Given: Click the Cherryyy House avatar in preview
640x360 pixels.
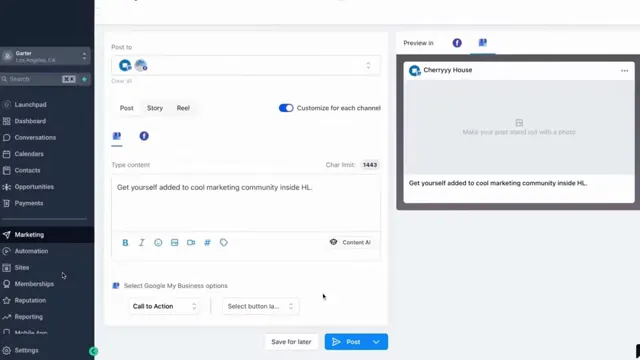Looking at the screenshot, I should [x=415, y=71].
